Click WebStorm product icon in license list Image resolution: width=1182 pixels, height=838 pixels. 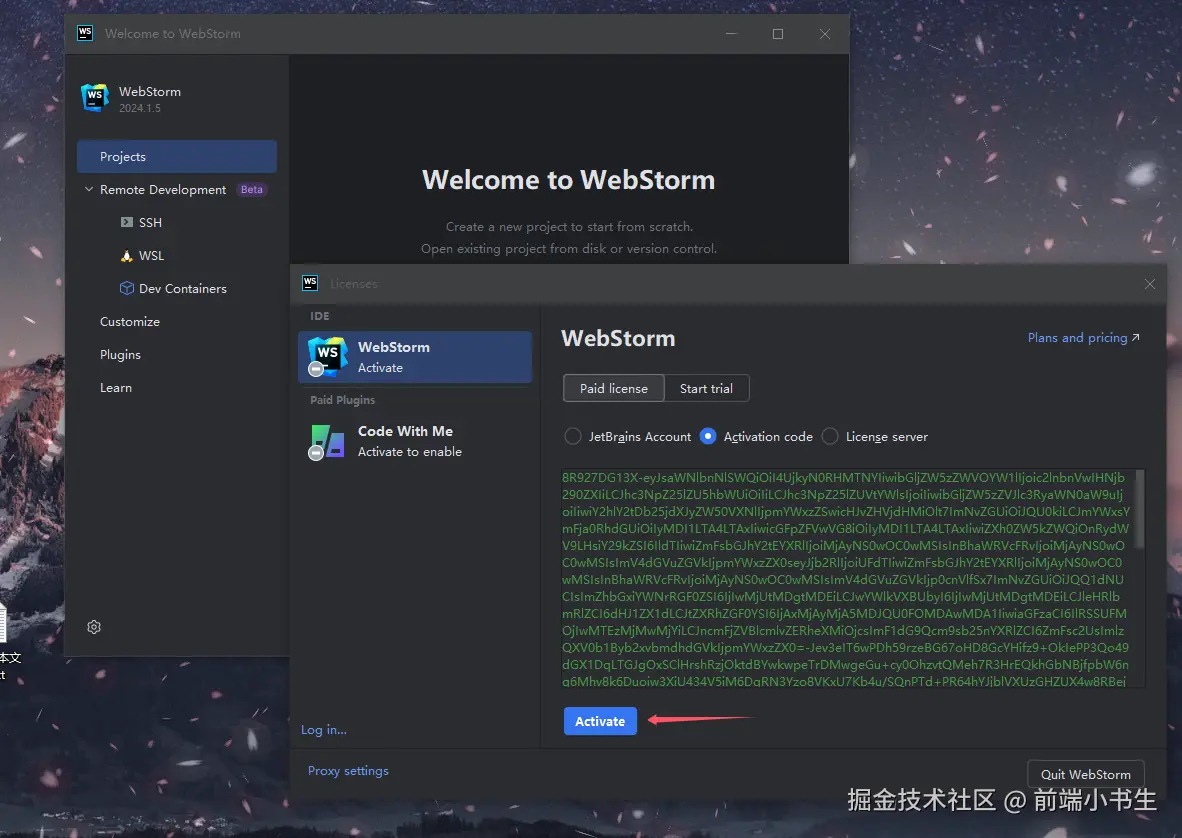327,356
